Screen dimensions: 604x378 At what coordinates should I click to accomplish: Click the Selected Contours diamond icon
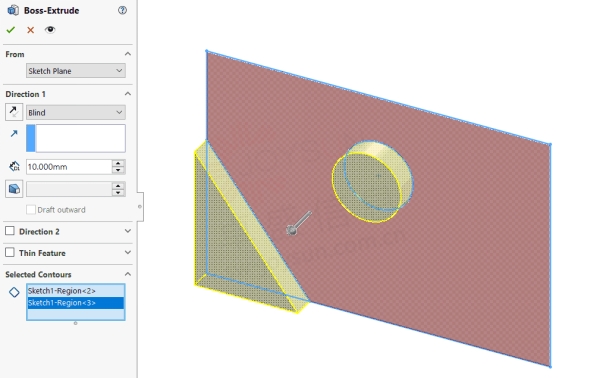pyautogui.click(x=14, y=292)
